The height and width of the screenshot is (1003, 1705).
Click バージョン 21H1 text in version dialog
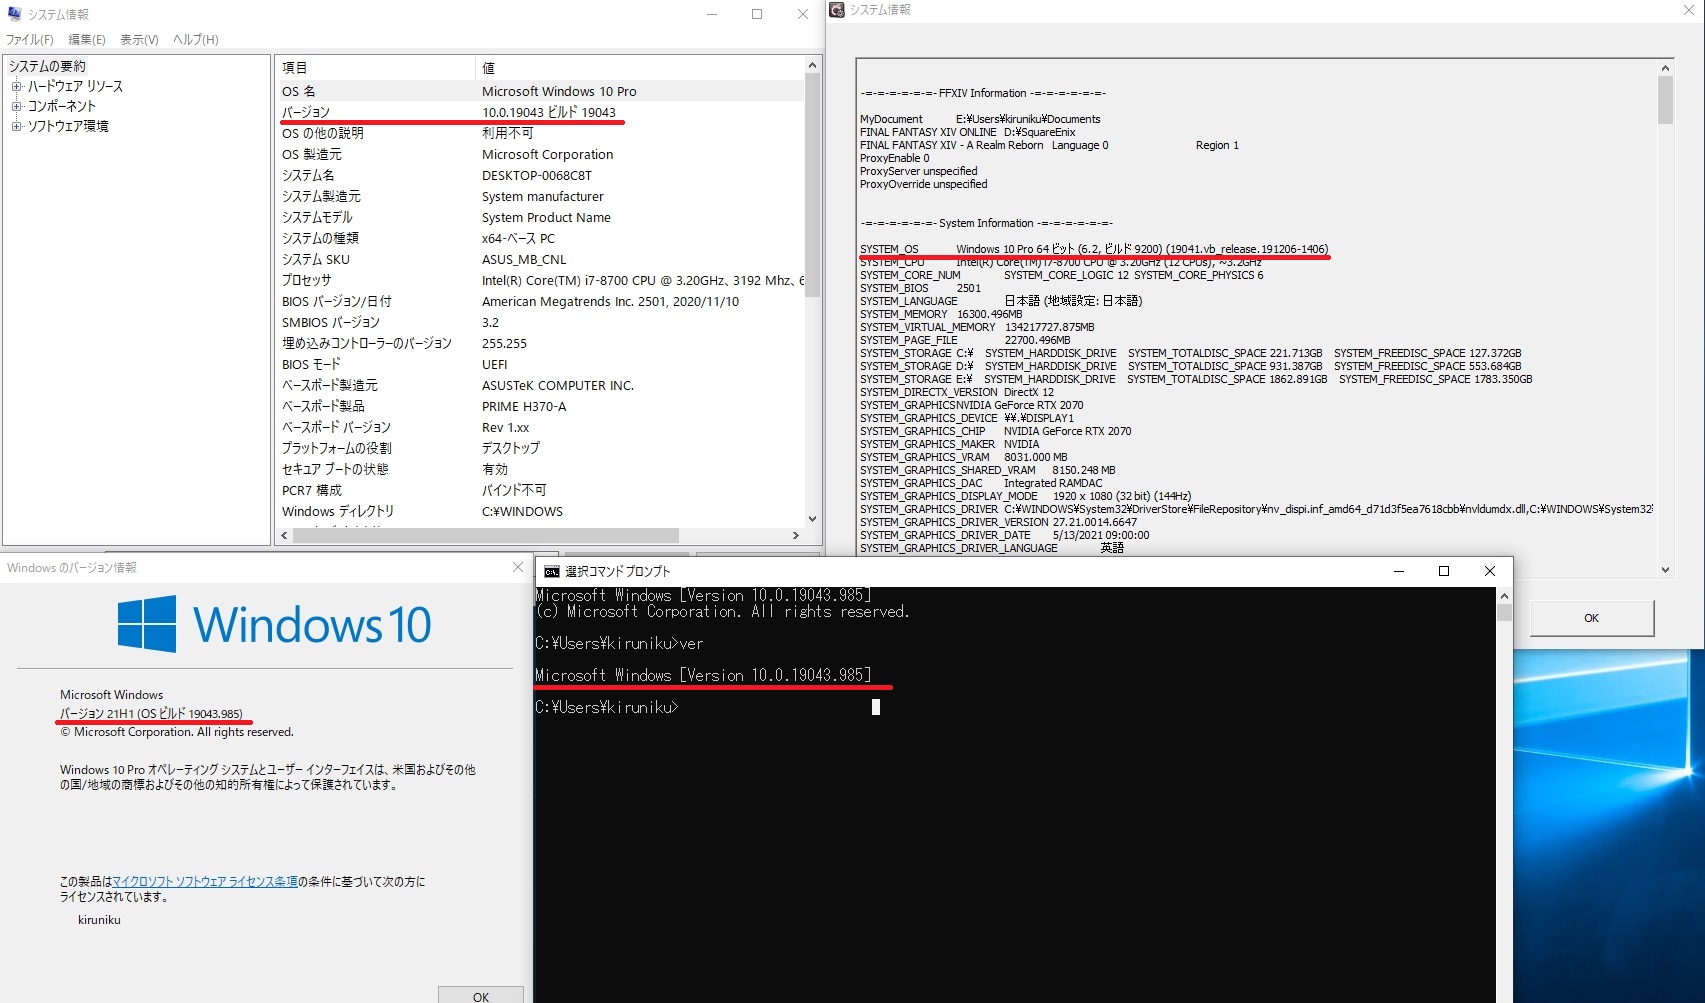point(151,713)
